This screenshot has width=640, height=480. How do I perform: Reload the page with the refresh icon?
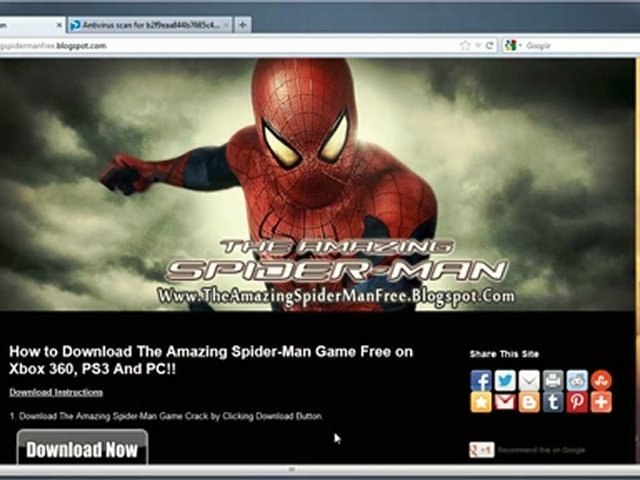click(x=489, y=45)
